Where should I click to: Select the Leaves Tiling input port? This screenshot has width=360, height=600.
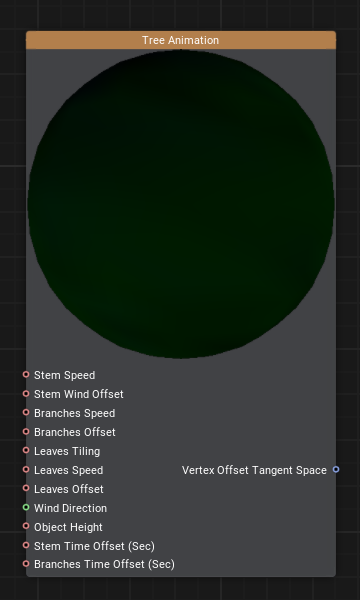(x=26, y=450)
